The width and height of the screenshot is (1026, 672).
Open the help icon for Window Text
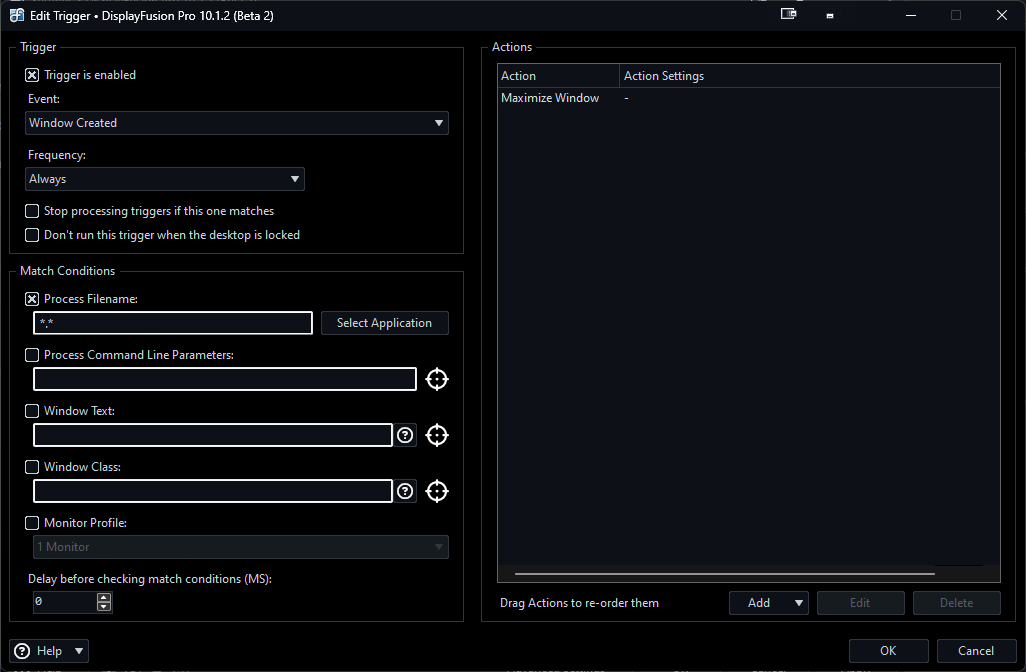[x=405, y=435]
